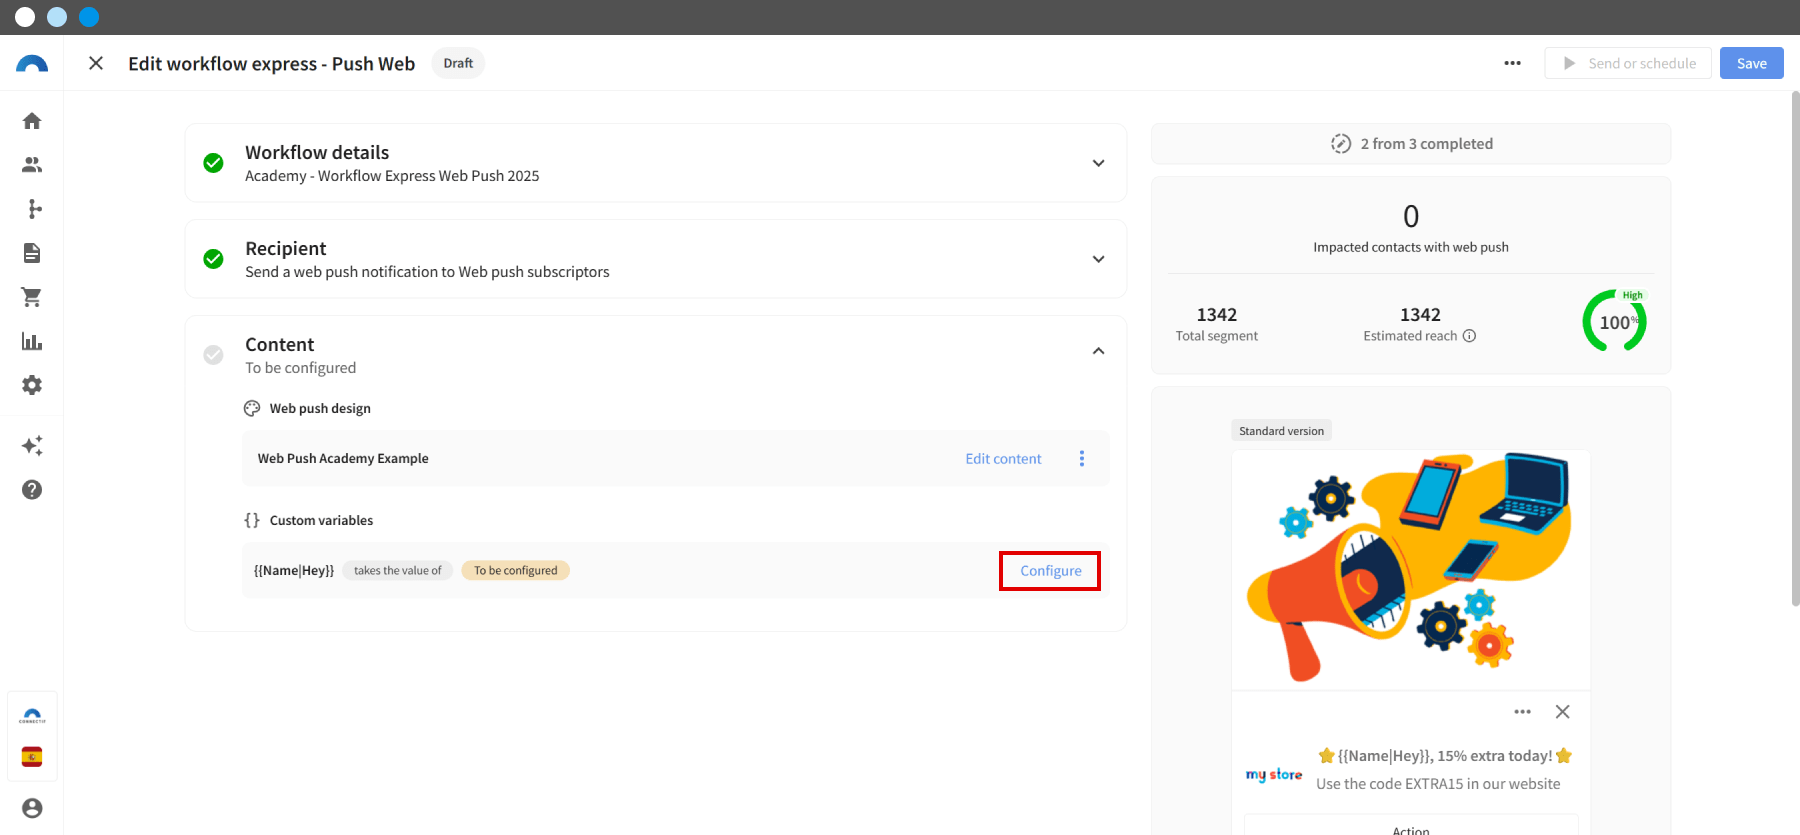Collapse the Content section chevron
1800x835 pixels.
point(1098,351)
